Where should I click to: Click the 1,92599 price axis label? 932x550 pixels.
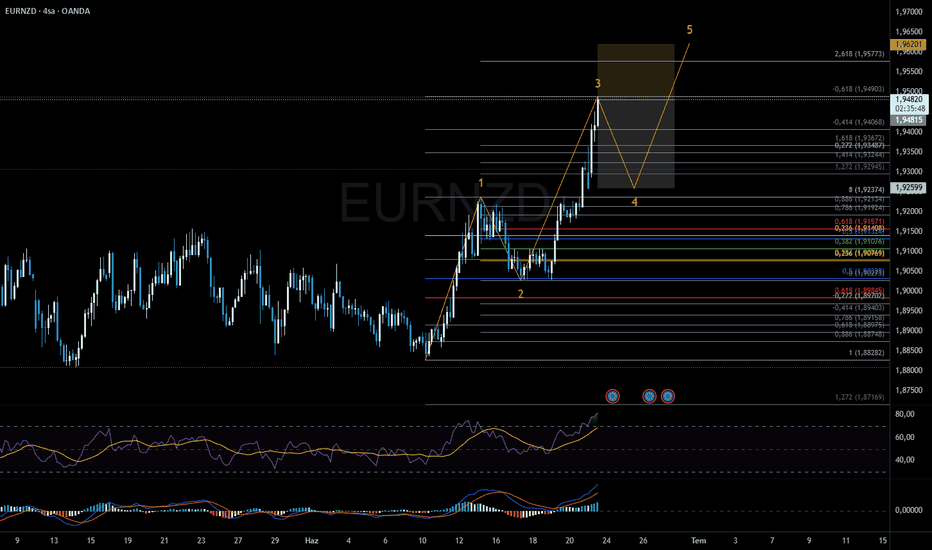(908, 188)
